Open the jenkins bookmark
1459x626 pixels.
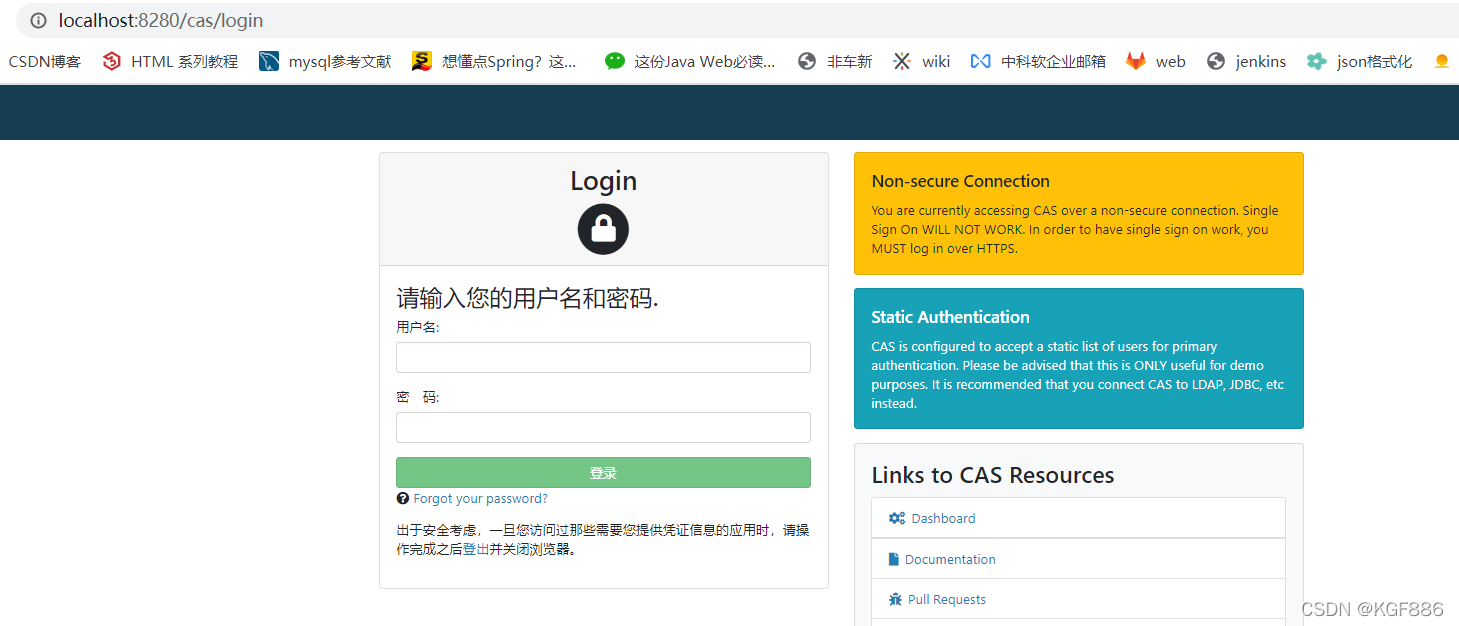click(1261, 61)
